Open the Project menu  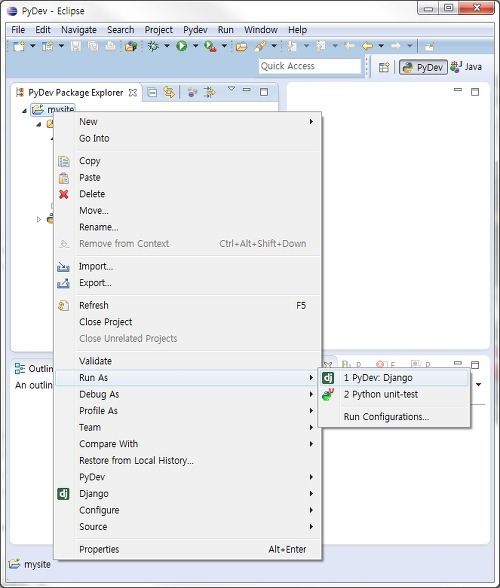pyautogui.click(x=159, y=30)
